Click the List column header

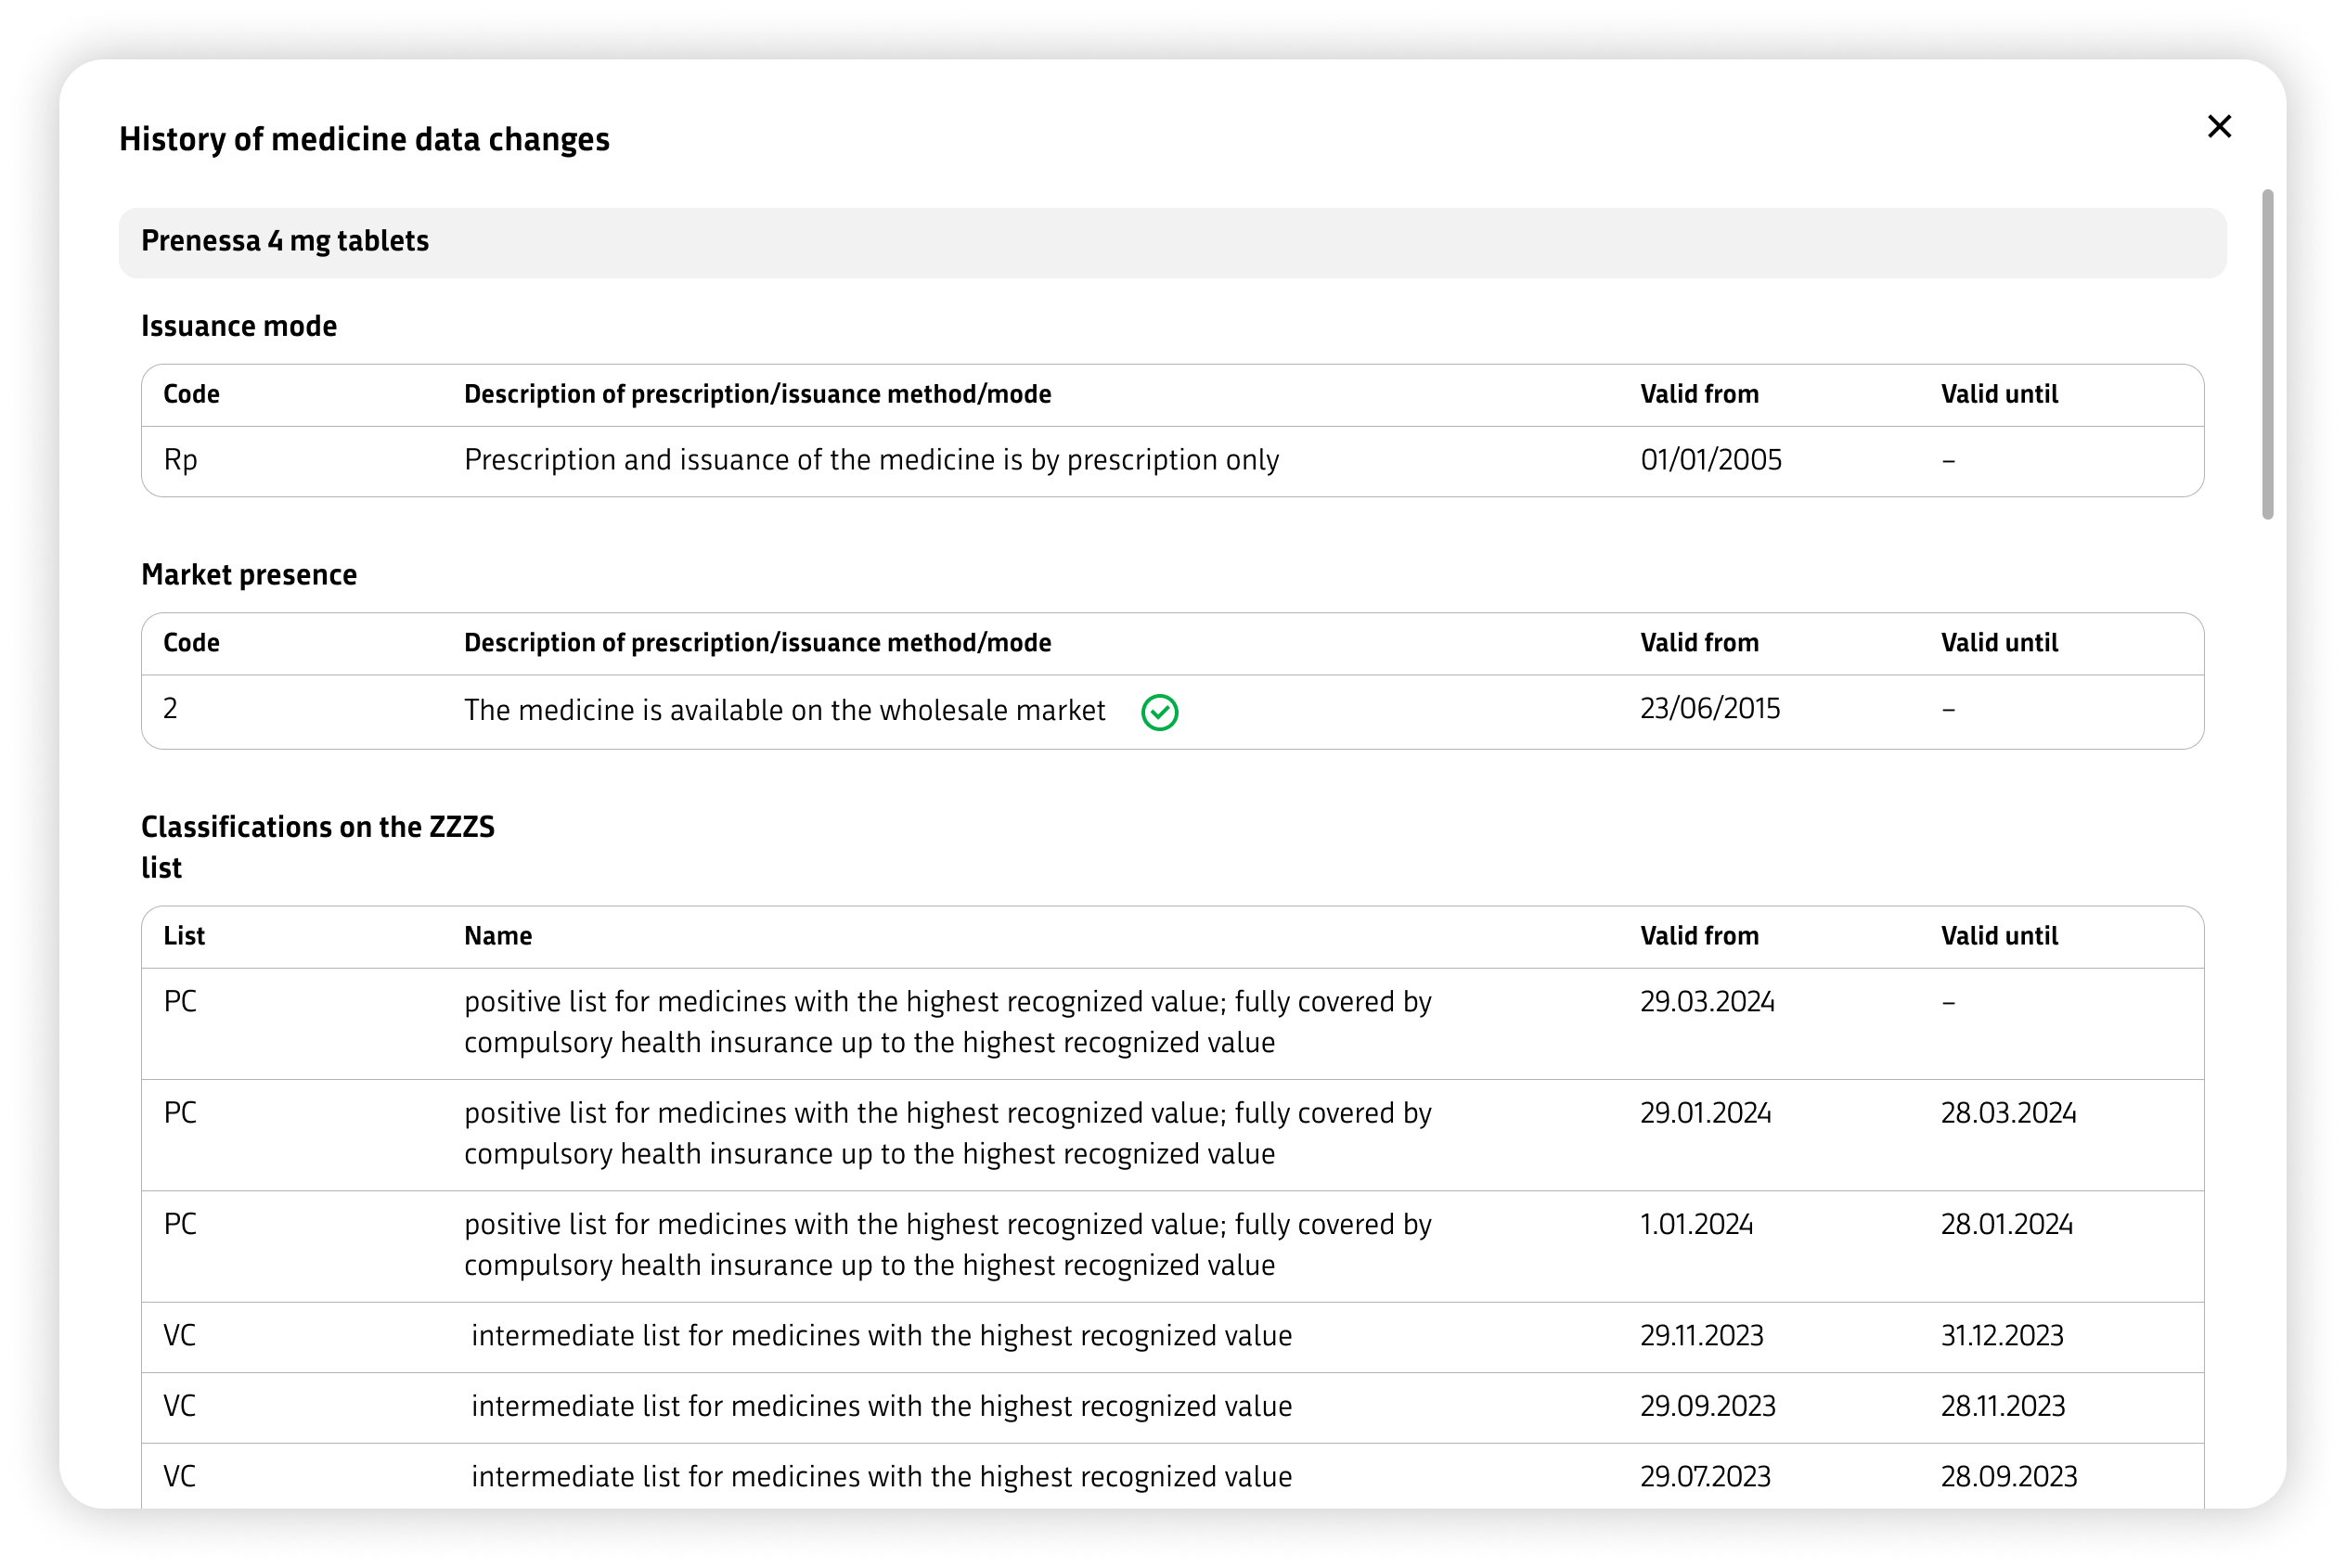click(184, 936)
